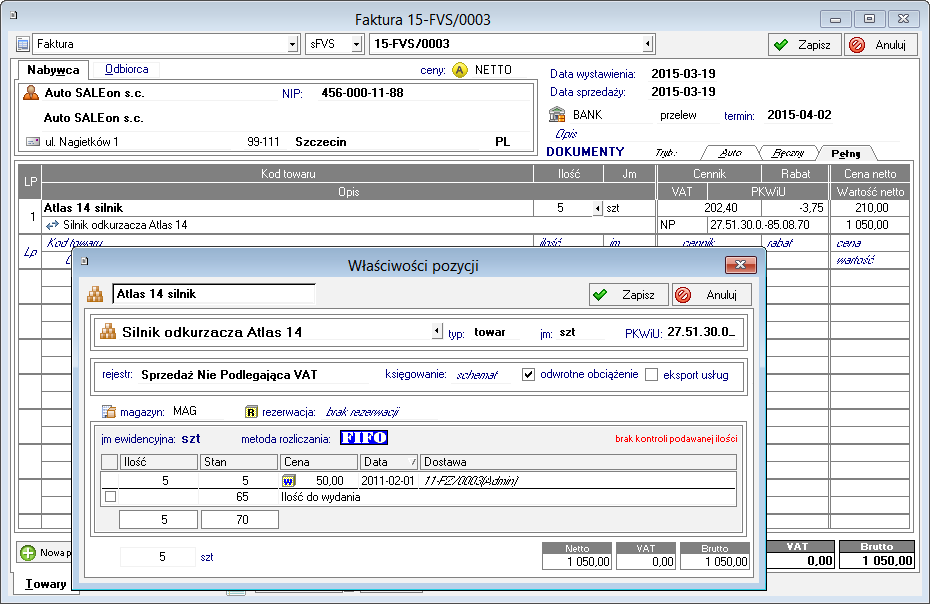Screen dimensions: 930x604
Task: Click the BANK building icon
Action: [557, 114]
